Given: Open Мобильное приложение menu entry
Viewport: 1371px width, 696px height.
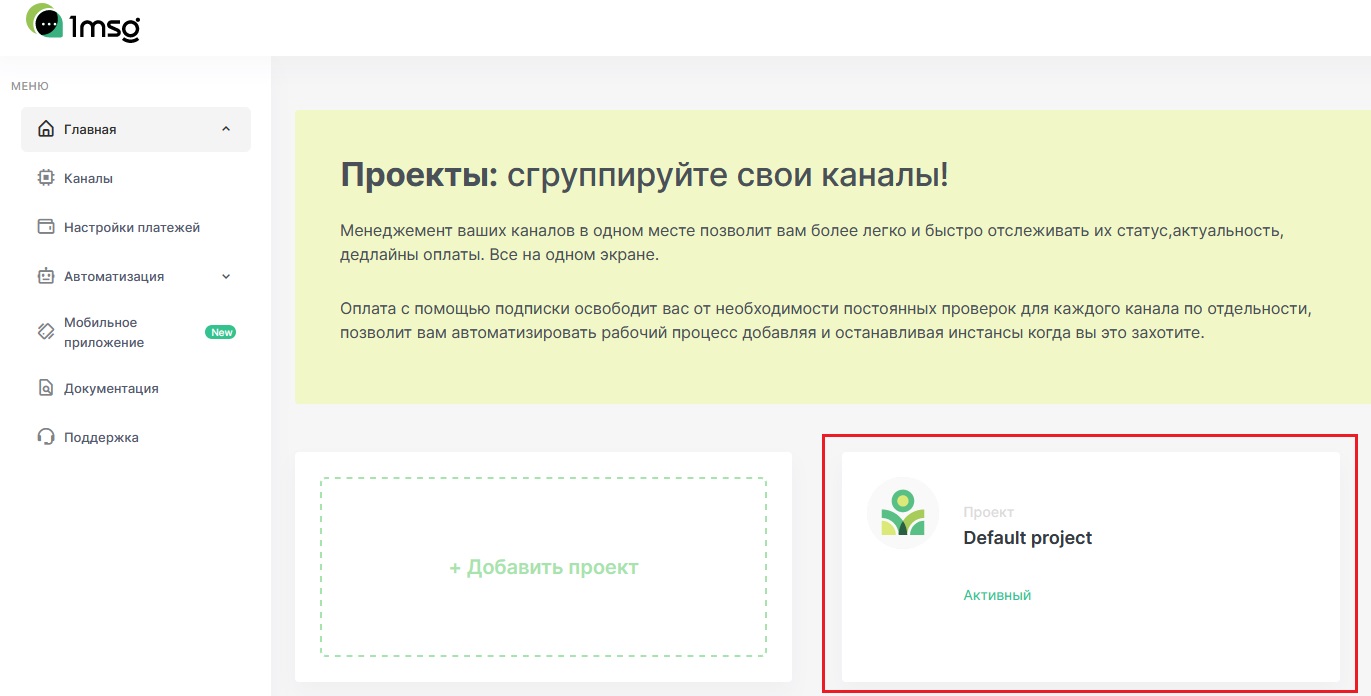Looking at the screenshot, I should pyautogui.click(x=104, y=332).
